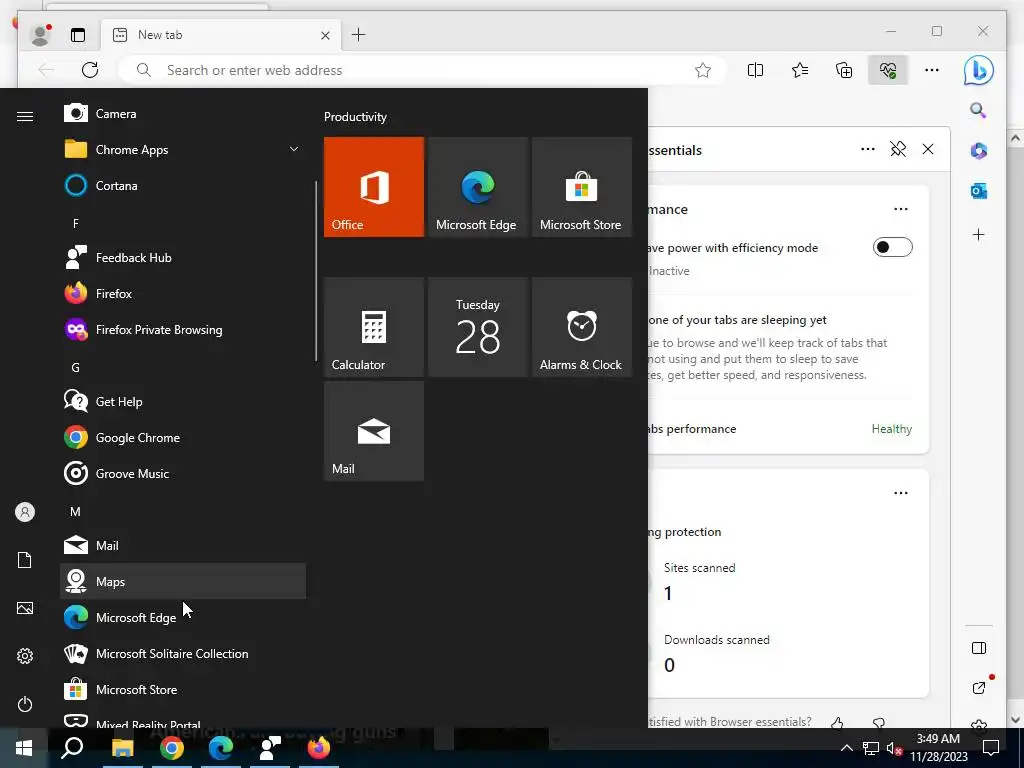Open Settings gear in Start sidebar
This screenshot has height=768, width=1024.
tap(25, 656)
